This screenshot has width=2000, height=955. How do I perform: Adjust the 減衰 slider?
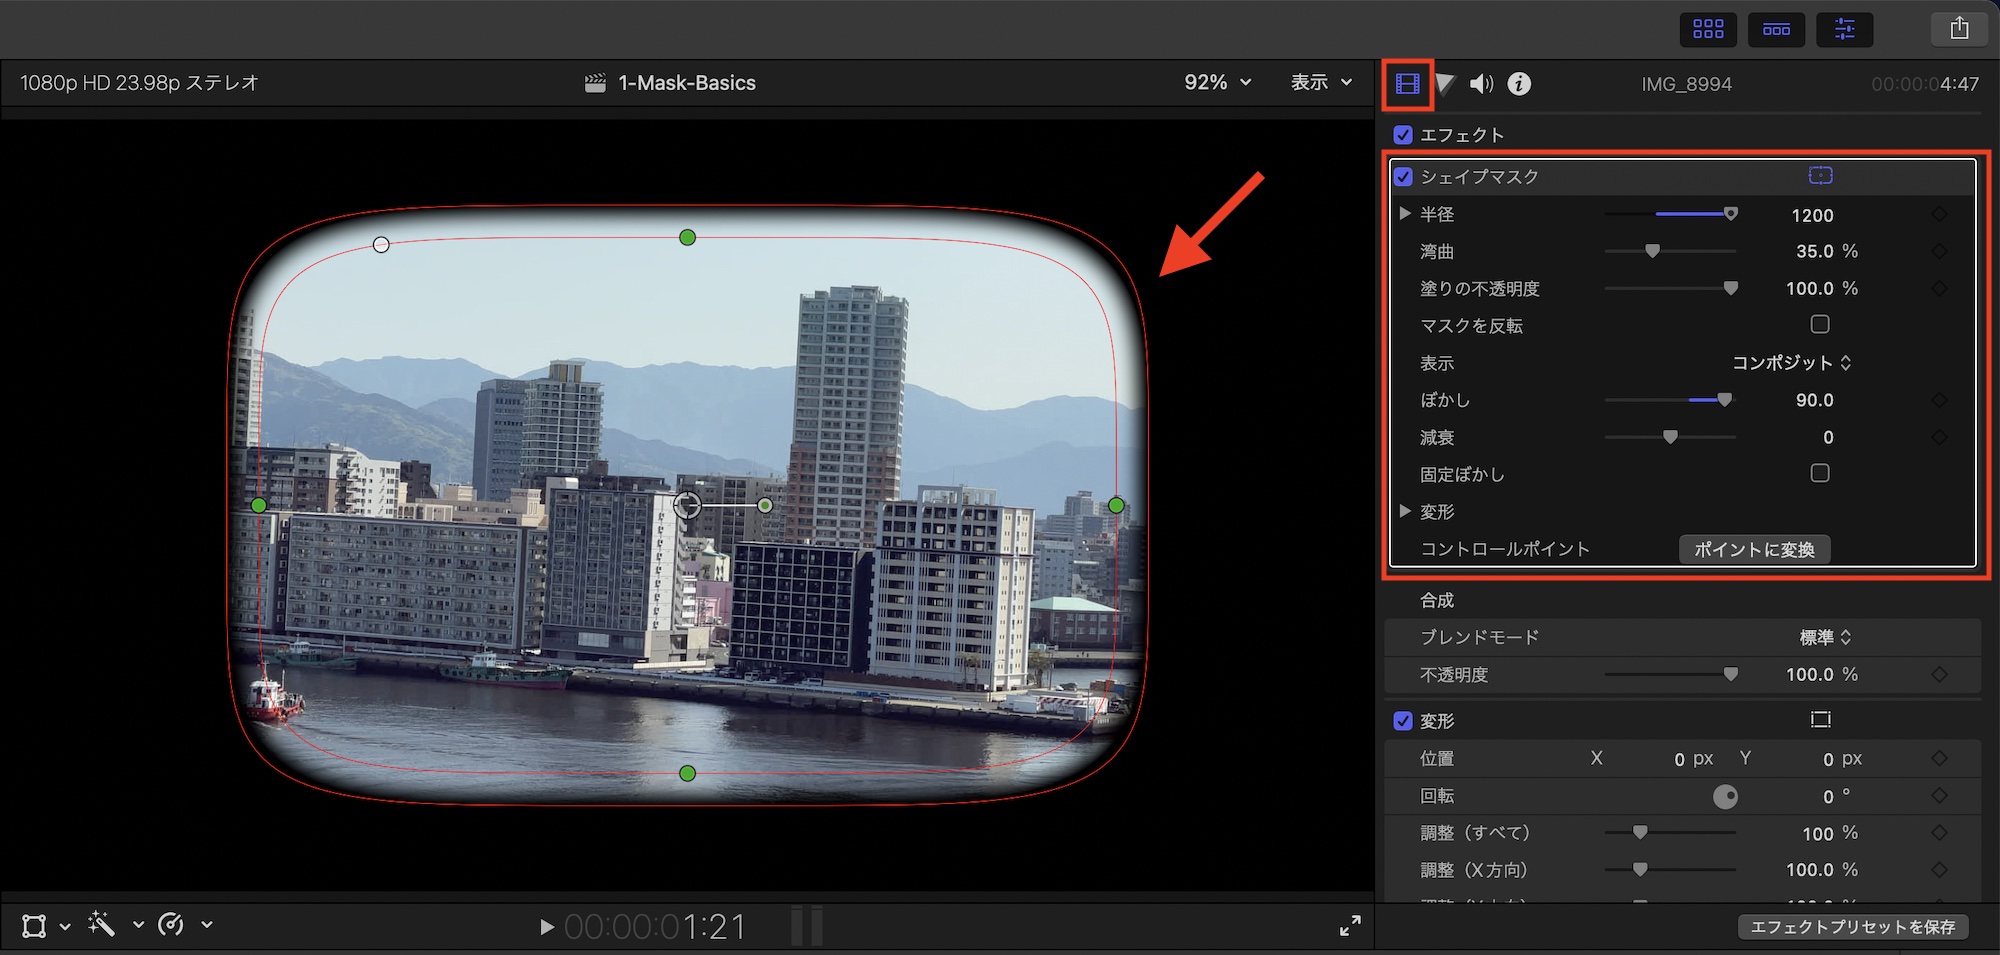pyautogui.click(x=1670, y=437)
